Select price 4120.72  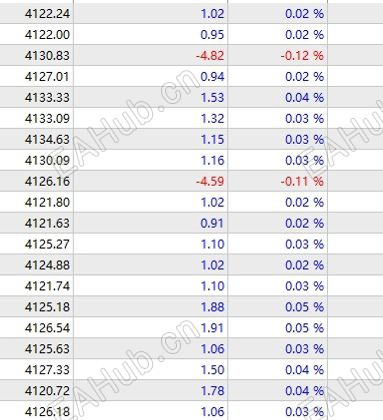click(47, 391)
